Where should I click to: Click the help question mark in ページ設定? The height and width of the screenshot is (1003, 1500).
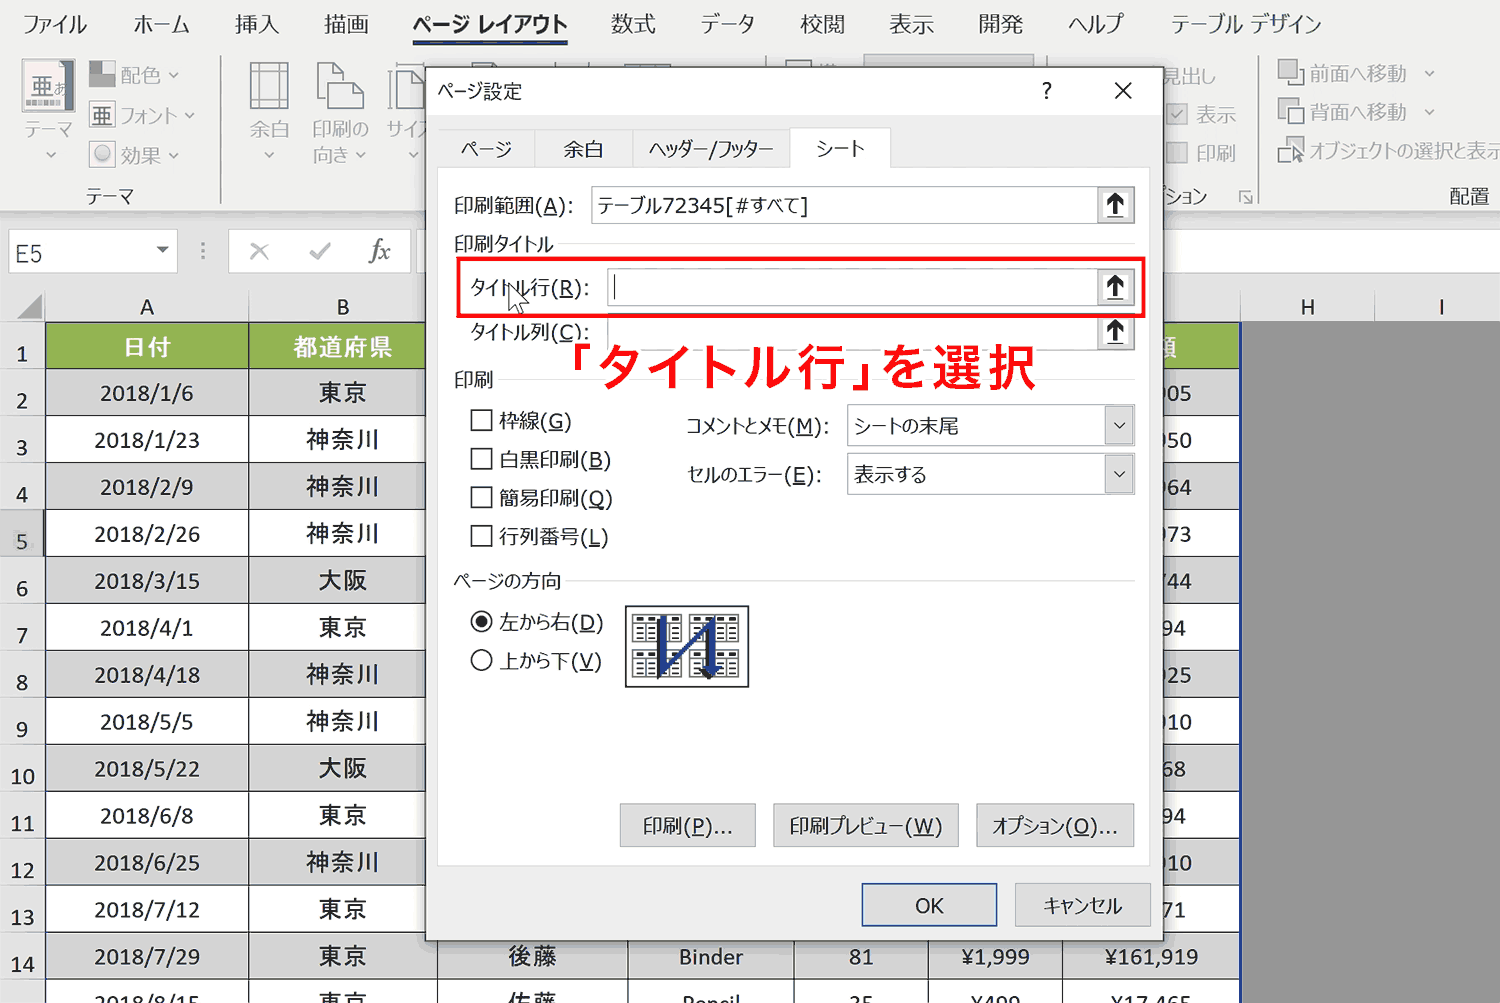[1046, 91]
